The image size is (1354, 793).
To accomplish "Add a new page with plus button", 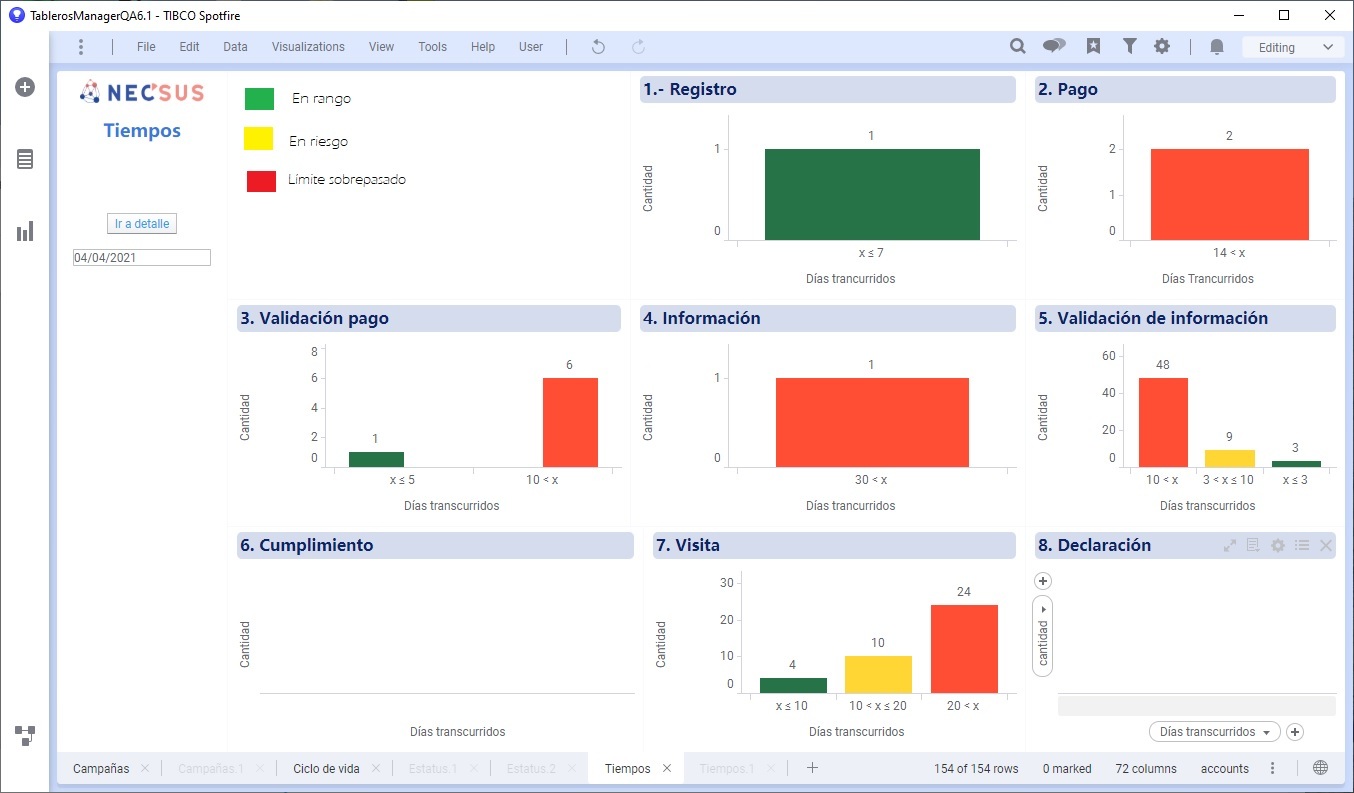I will [x=812, y=768].
